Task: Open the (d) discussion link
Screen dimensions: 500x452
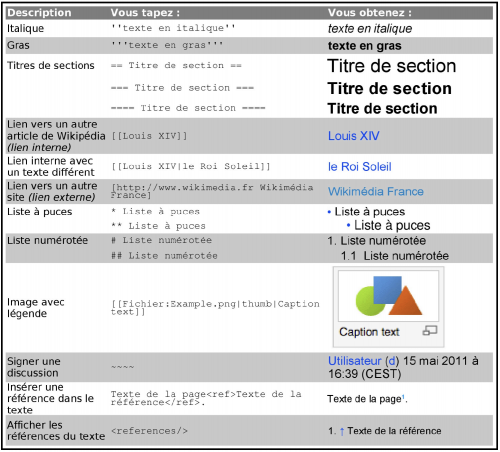Action: click(392, 361)
